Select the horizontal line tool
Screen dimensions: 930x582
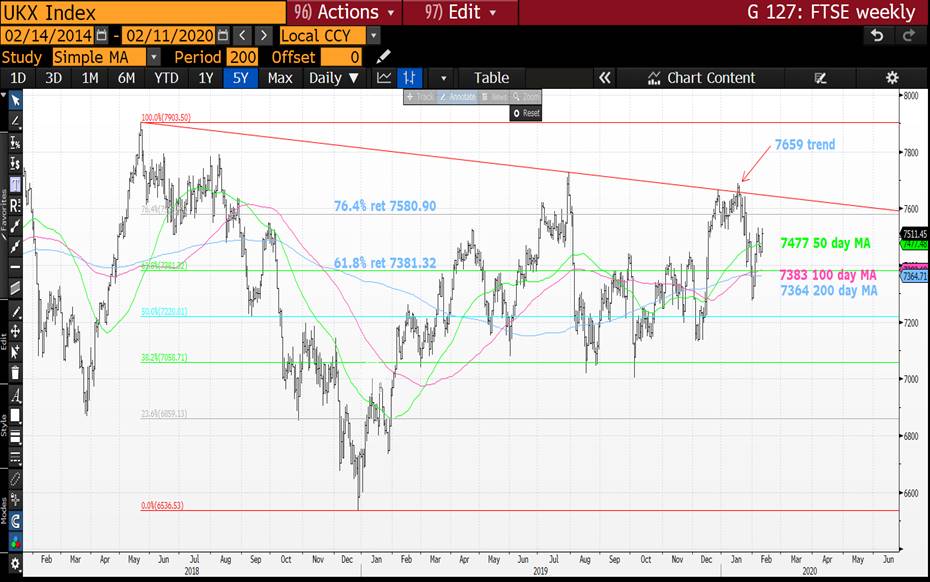point(15,267)
